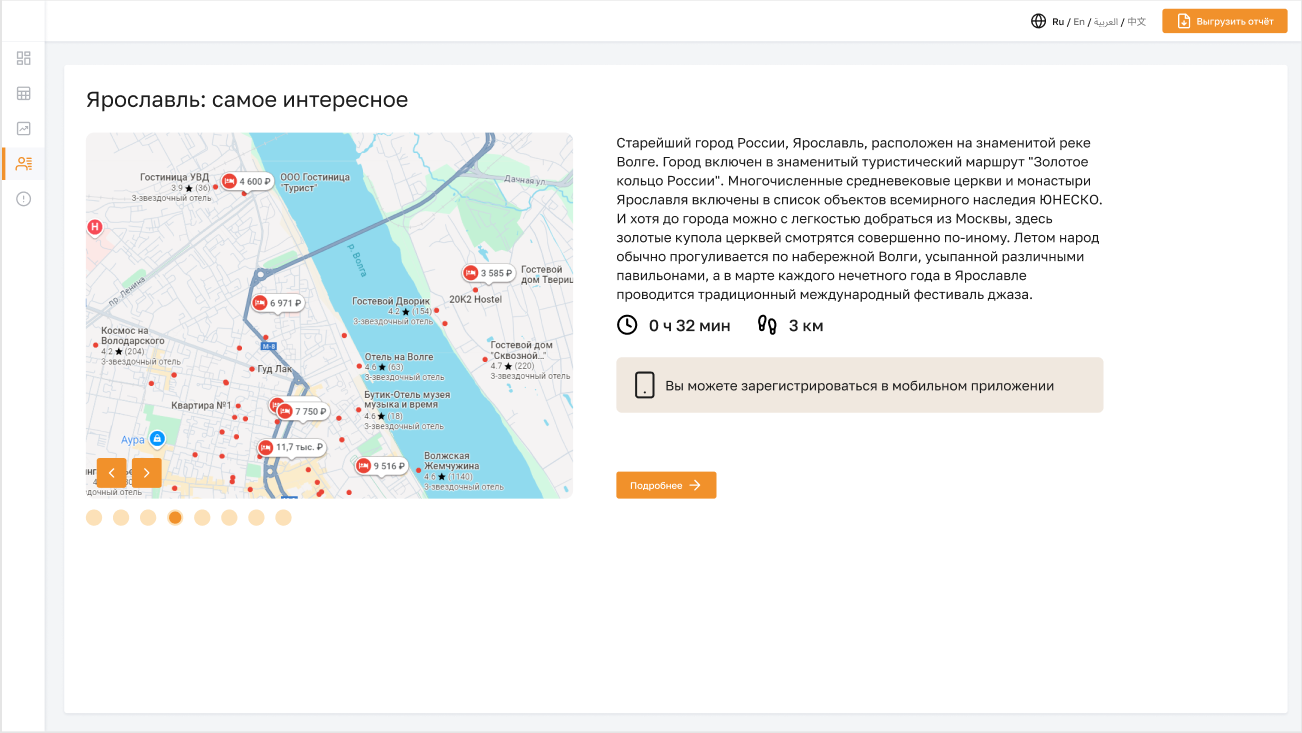Click the 3 км distance text

(x=806, y=325)
